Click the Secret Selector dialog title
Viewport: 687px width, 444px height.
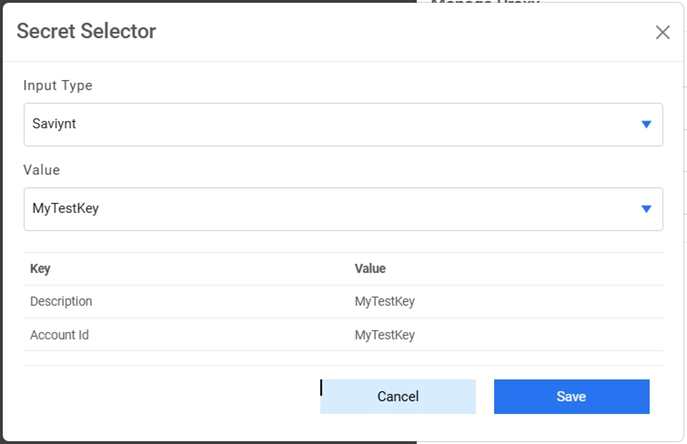click(86, 31)
